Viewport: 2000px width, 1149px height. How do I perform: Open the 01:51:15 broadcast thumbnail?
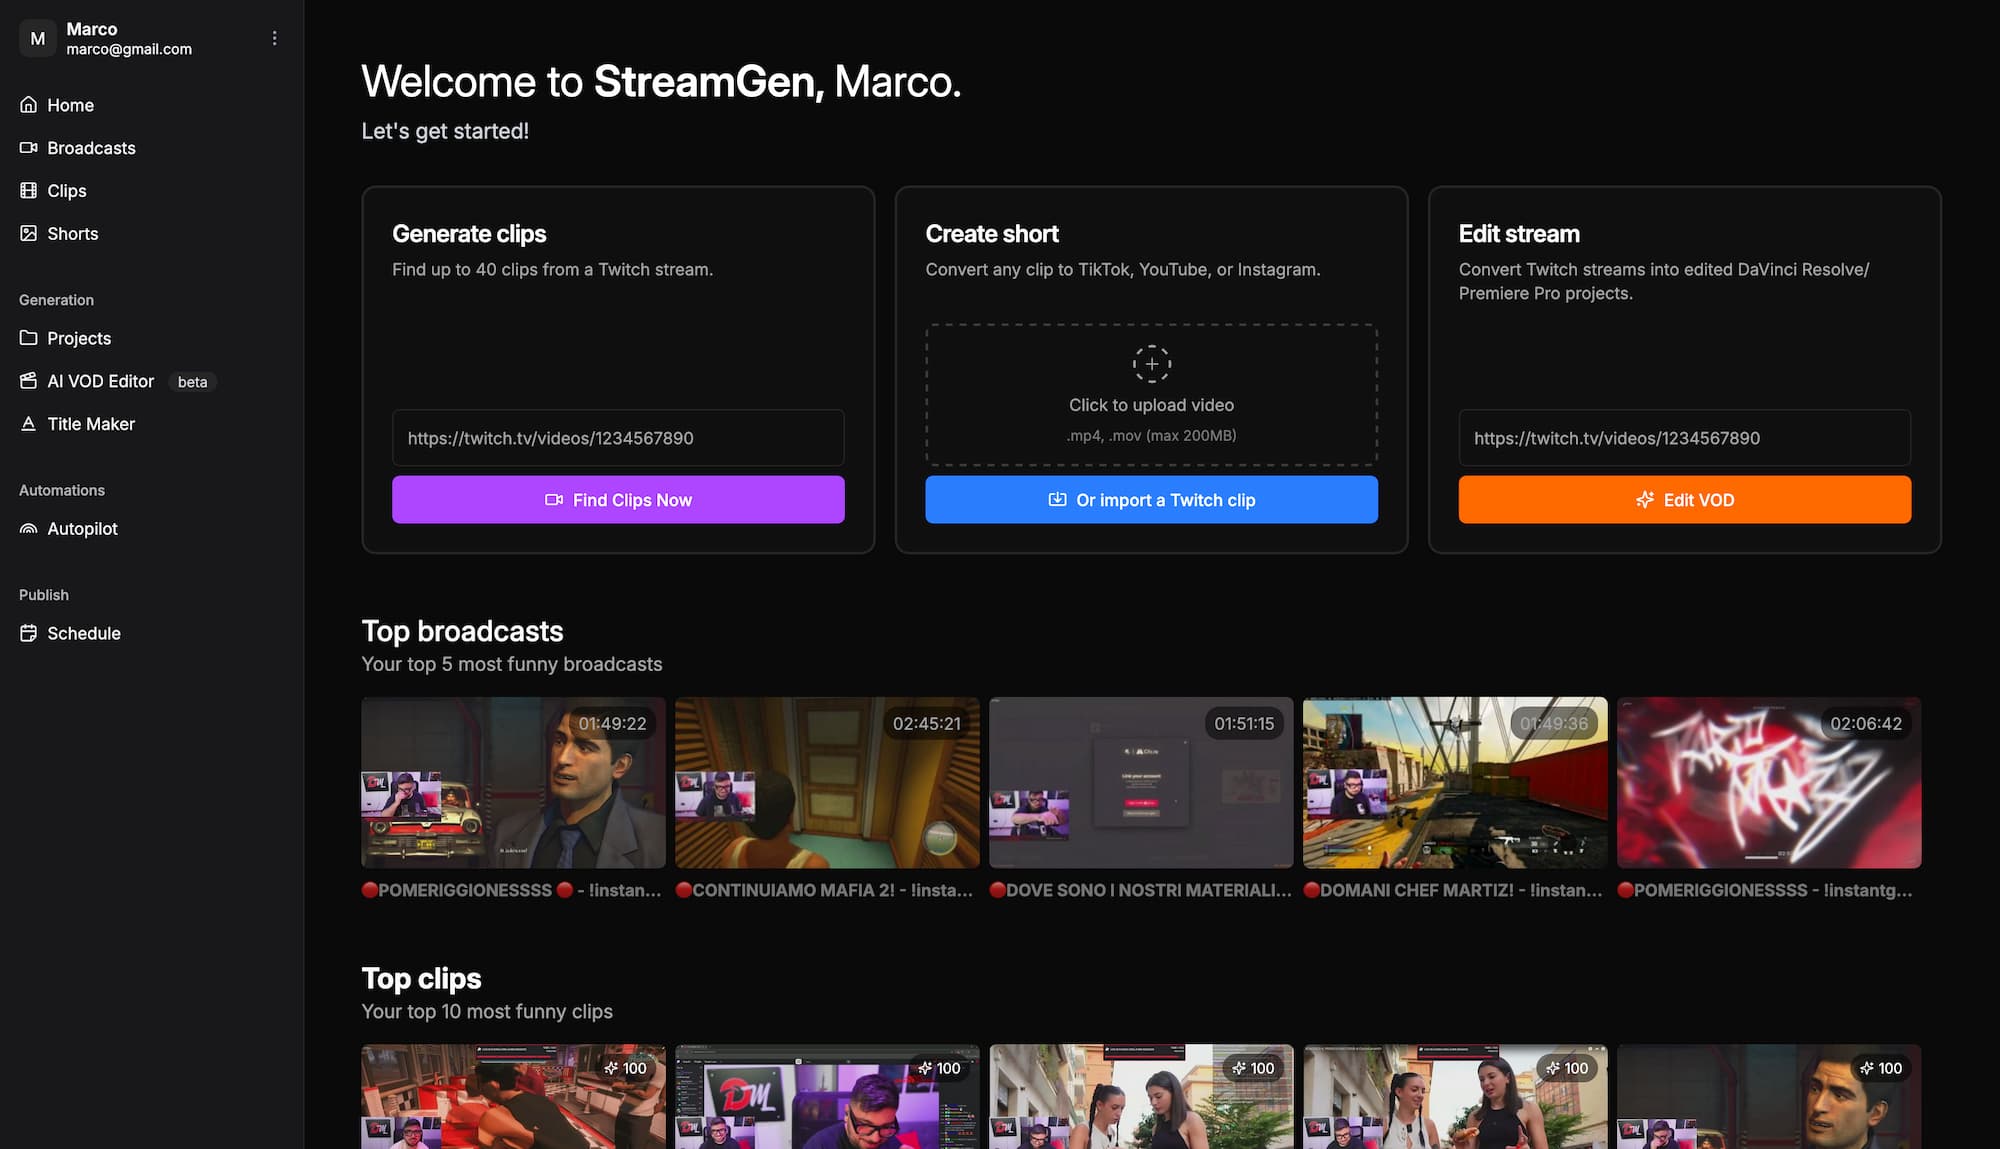[x=1141, y=783]
